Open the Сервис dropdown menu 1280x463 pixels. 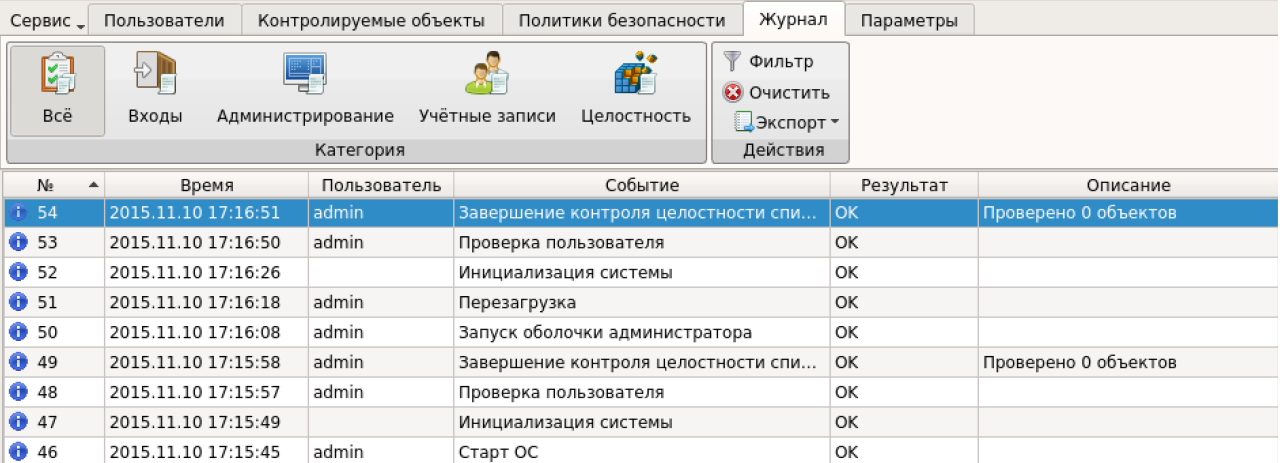[46, 20]
